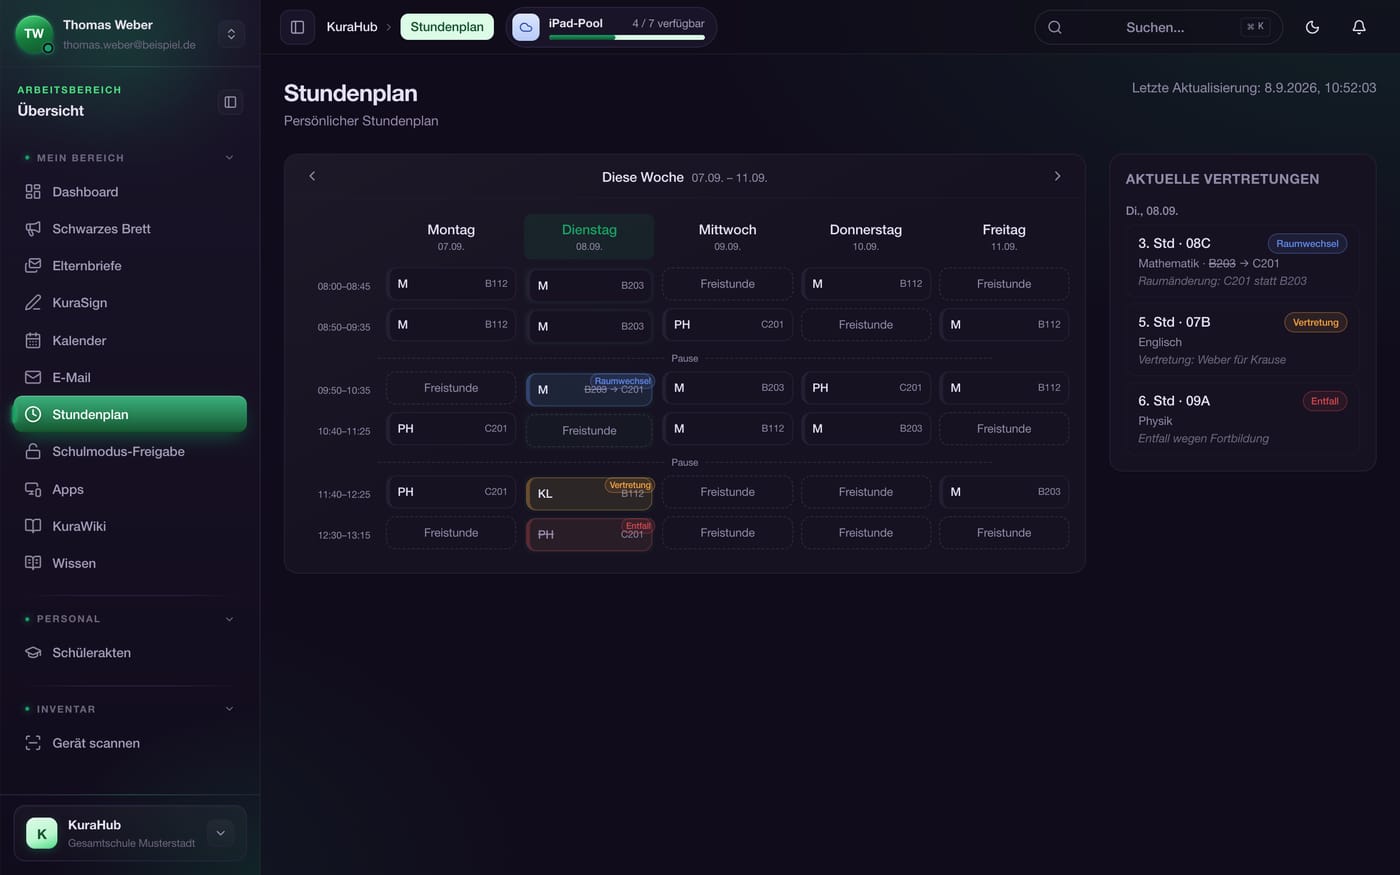Collapse the Personal section
1400x875 pixels.
[229, 619]
